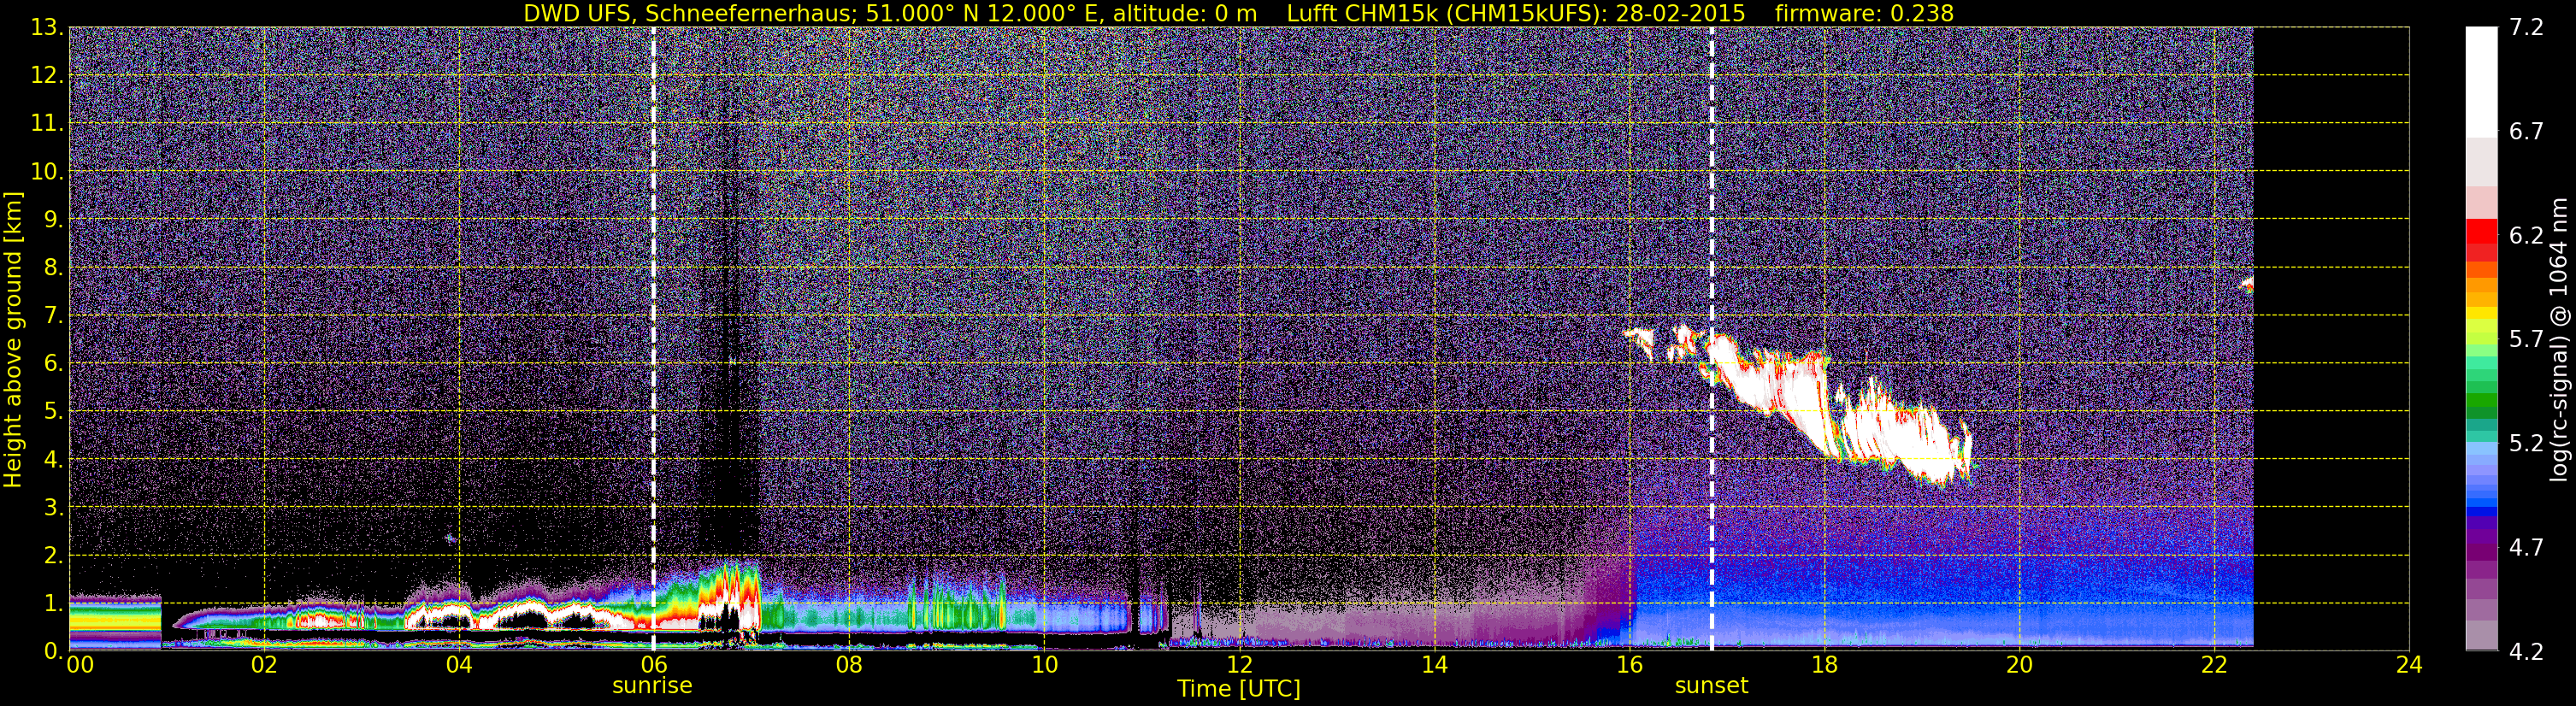The image size is (2576, 706).
Task: Click the "Lufft CHM15k (CHM15kUFS): 28-02-2015" title text
Action: pyautogui.click(x=1516, y=13)
